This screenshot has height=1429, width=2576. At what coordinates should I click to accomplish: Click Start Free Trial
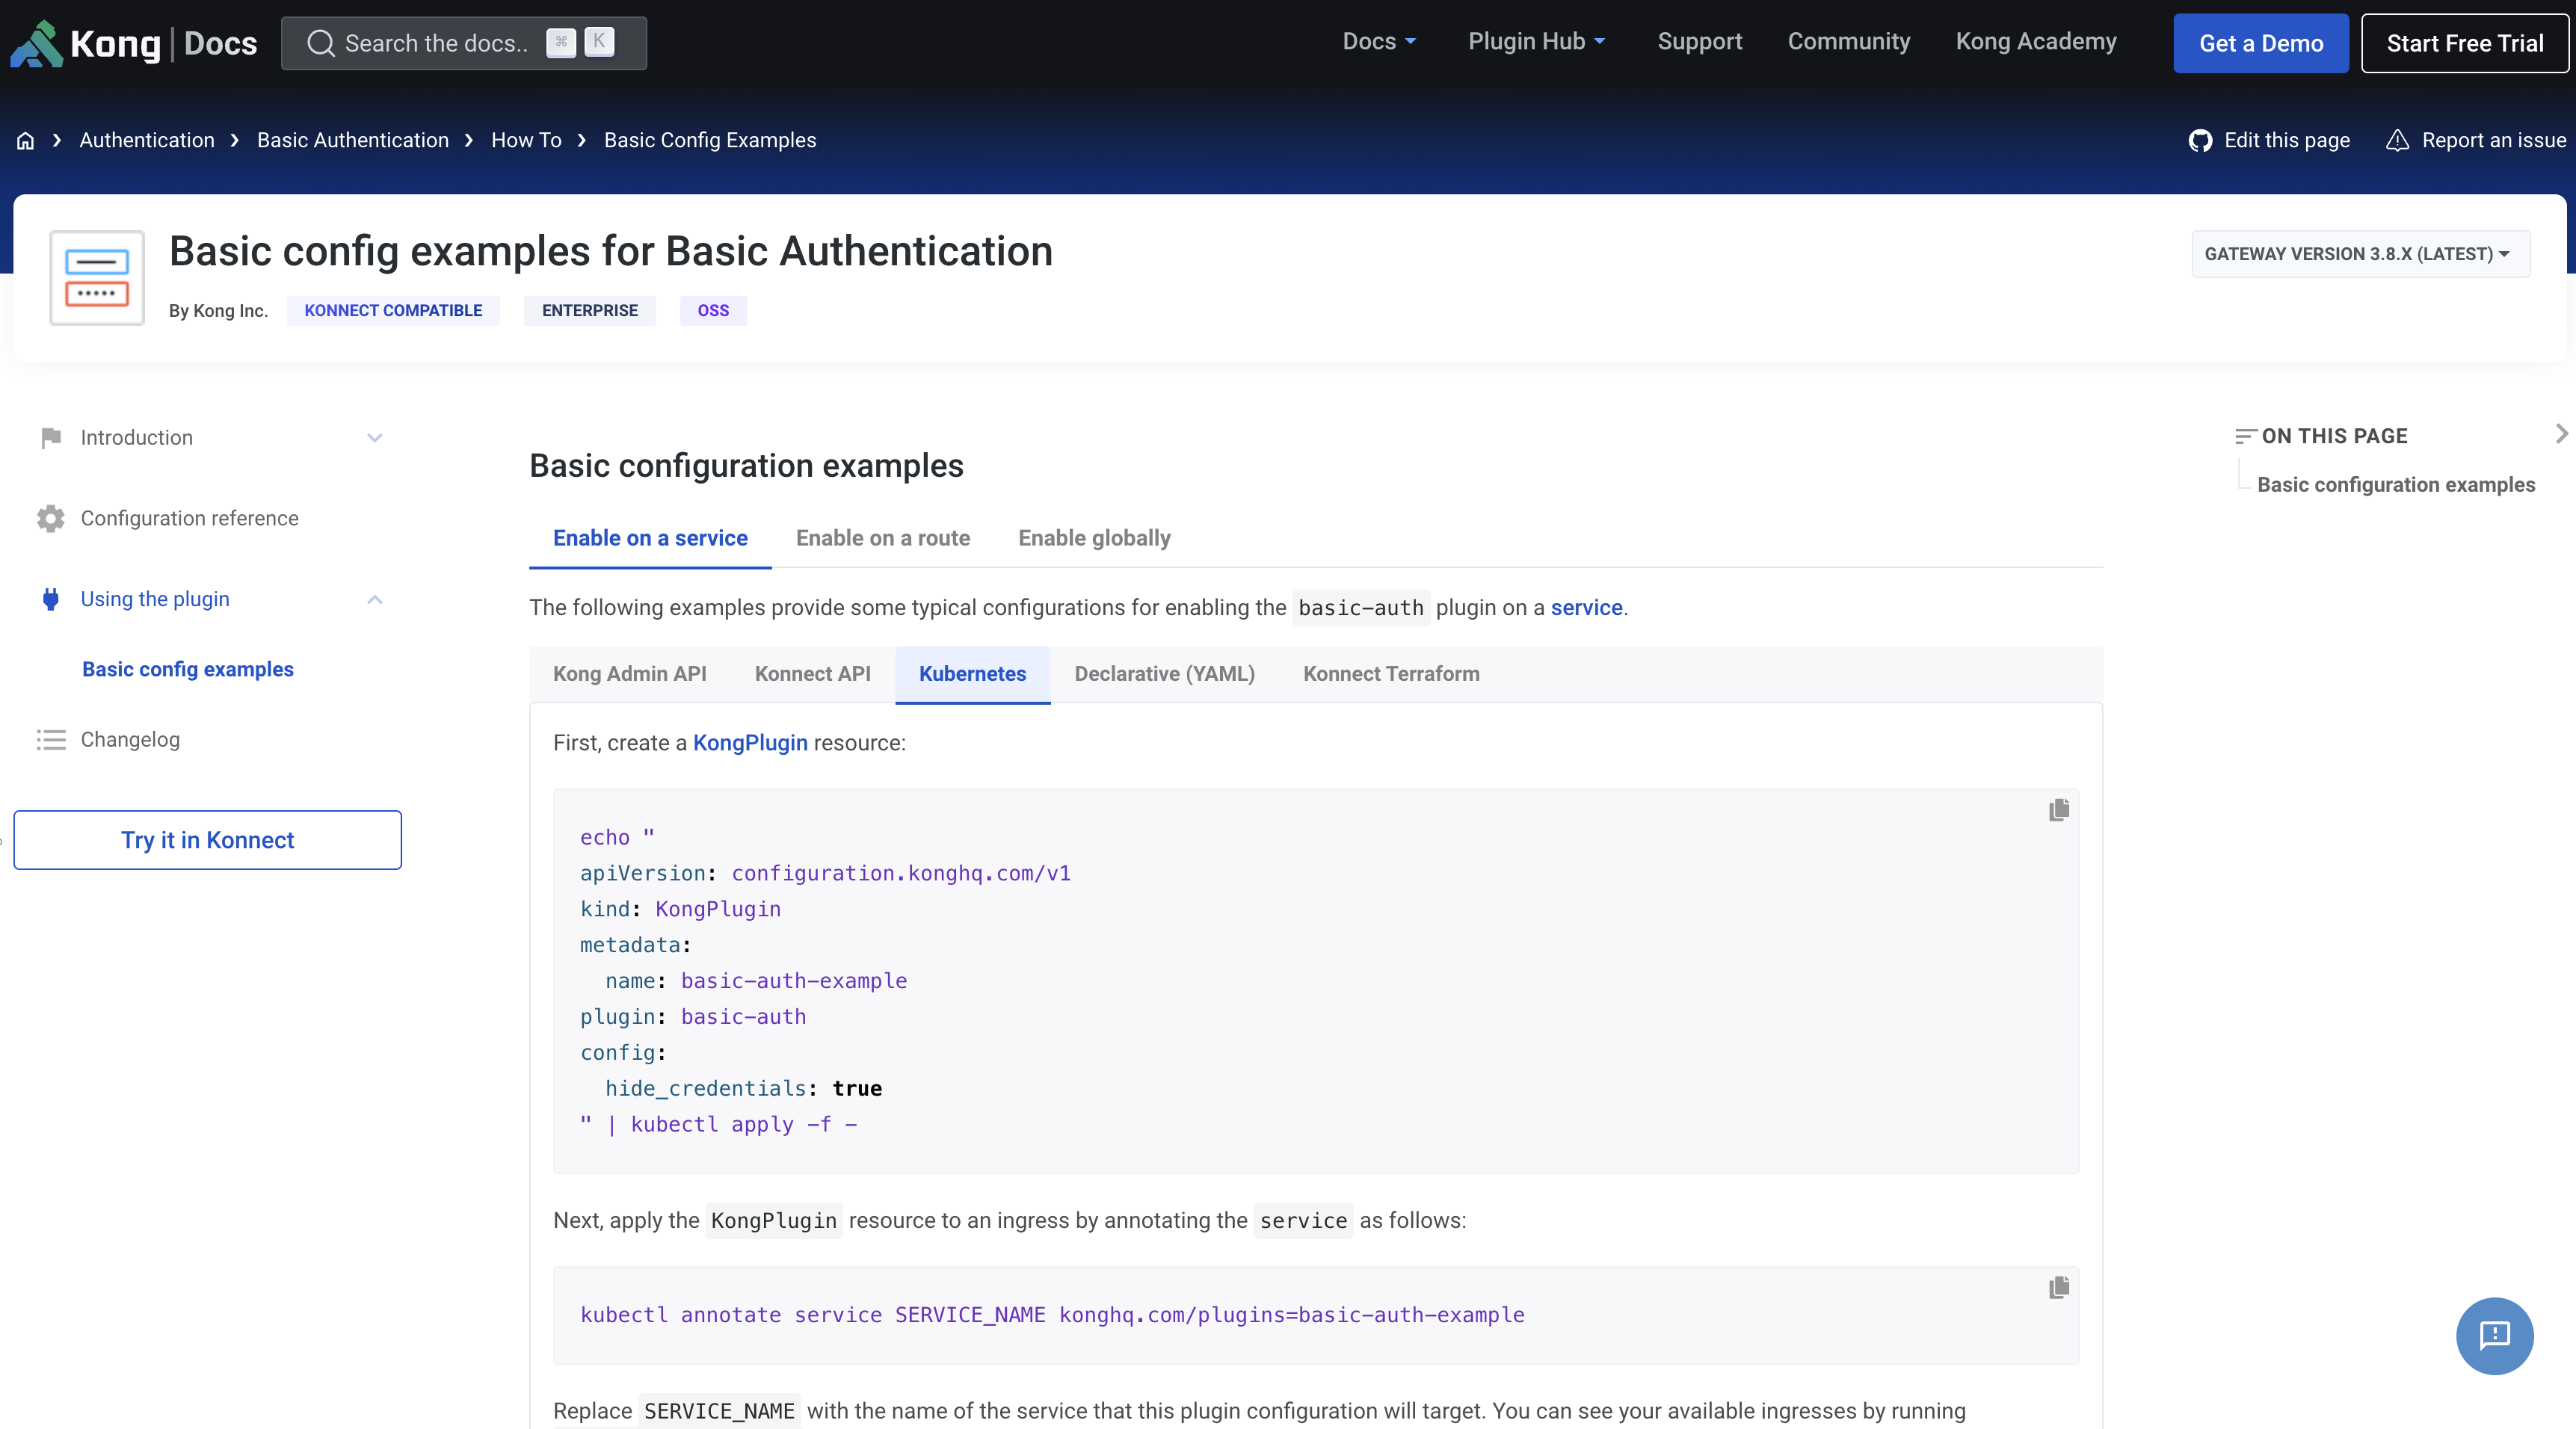(x=2464, y=43)
